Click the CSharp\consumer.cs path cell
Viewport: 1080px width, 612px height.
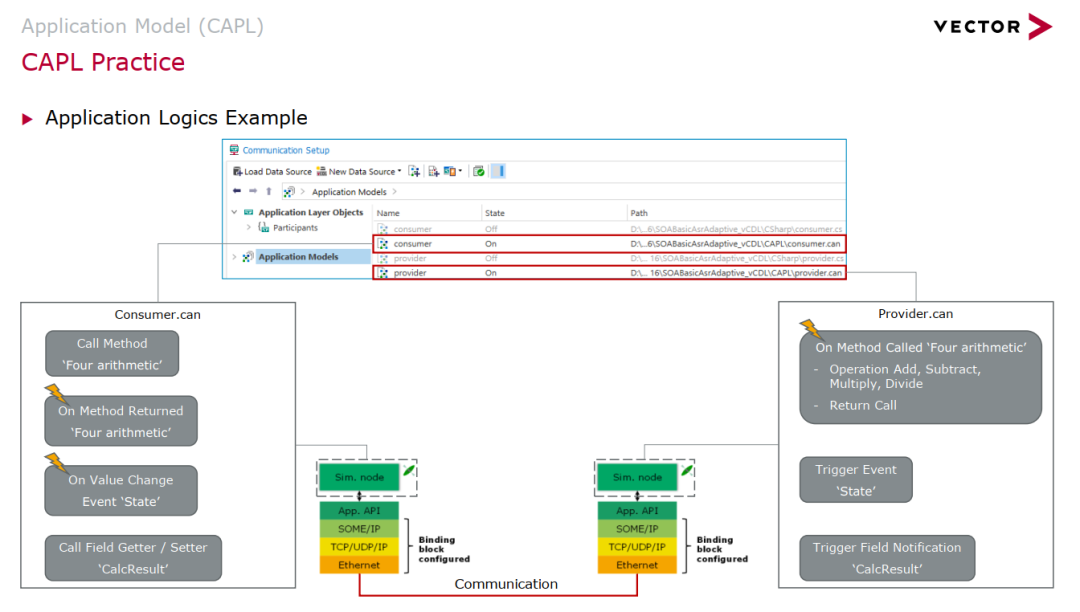click(736, 229)
